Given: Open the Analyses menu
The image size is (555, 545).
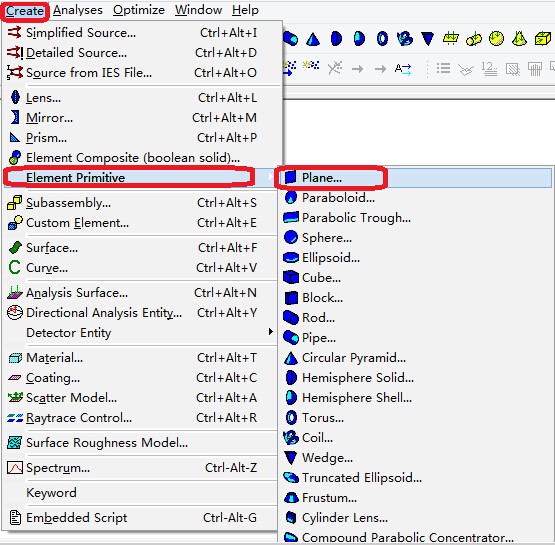Looking at the screenshot, I should [78, 10].
